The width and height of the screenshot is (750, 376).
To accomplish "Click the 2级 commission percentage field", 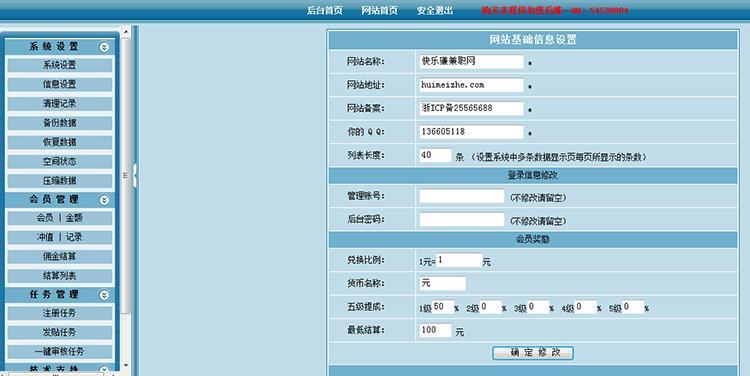I will (490, 307).
